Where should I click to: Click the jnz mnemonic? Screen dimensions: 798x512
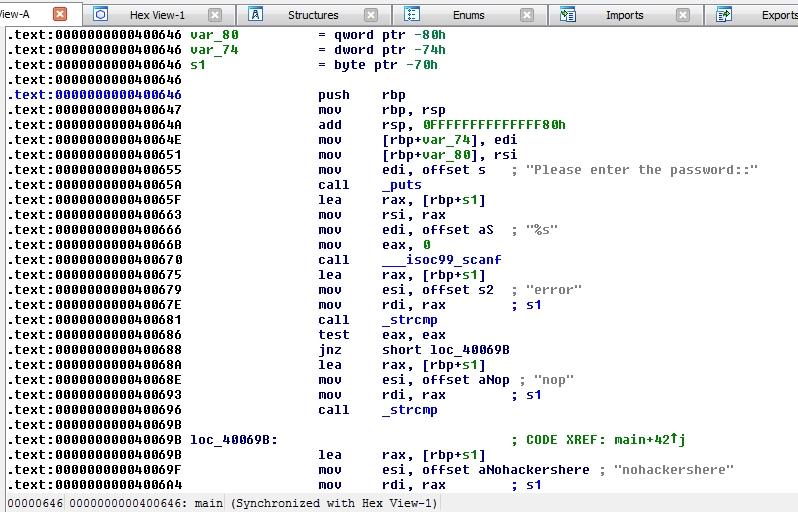pyautogui.click(x=330, y=350)
